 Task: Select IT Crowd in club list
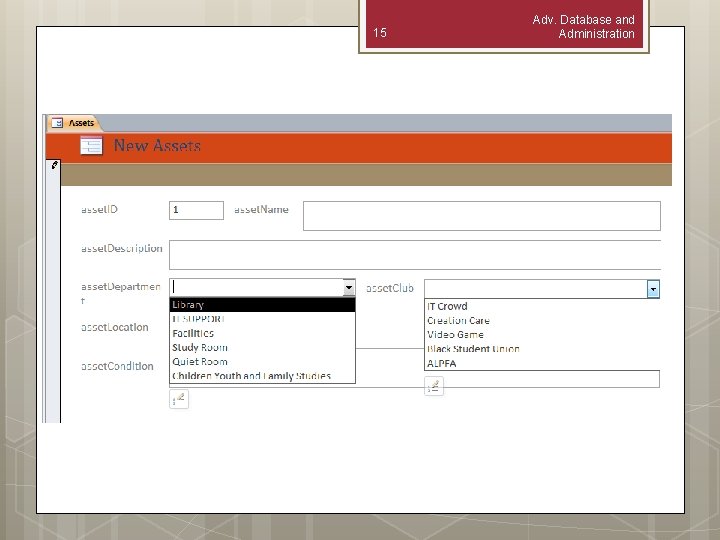tap(542, 306)
